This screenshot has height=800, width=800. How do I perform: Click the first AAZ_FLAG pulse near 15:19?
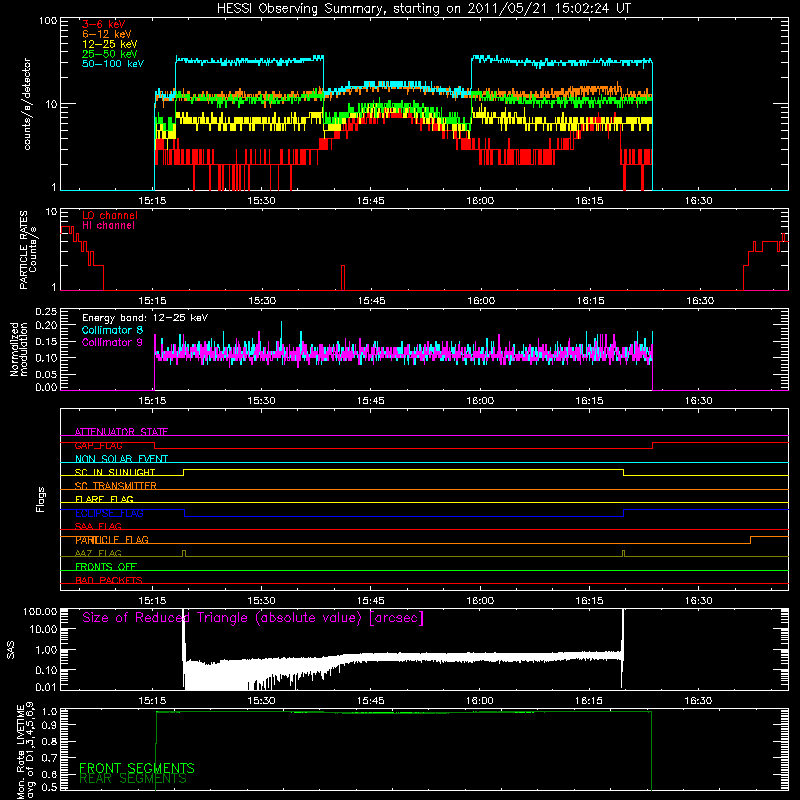tap(184, 554)
